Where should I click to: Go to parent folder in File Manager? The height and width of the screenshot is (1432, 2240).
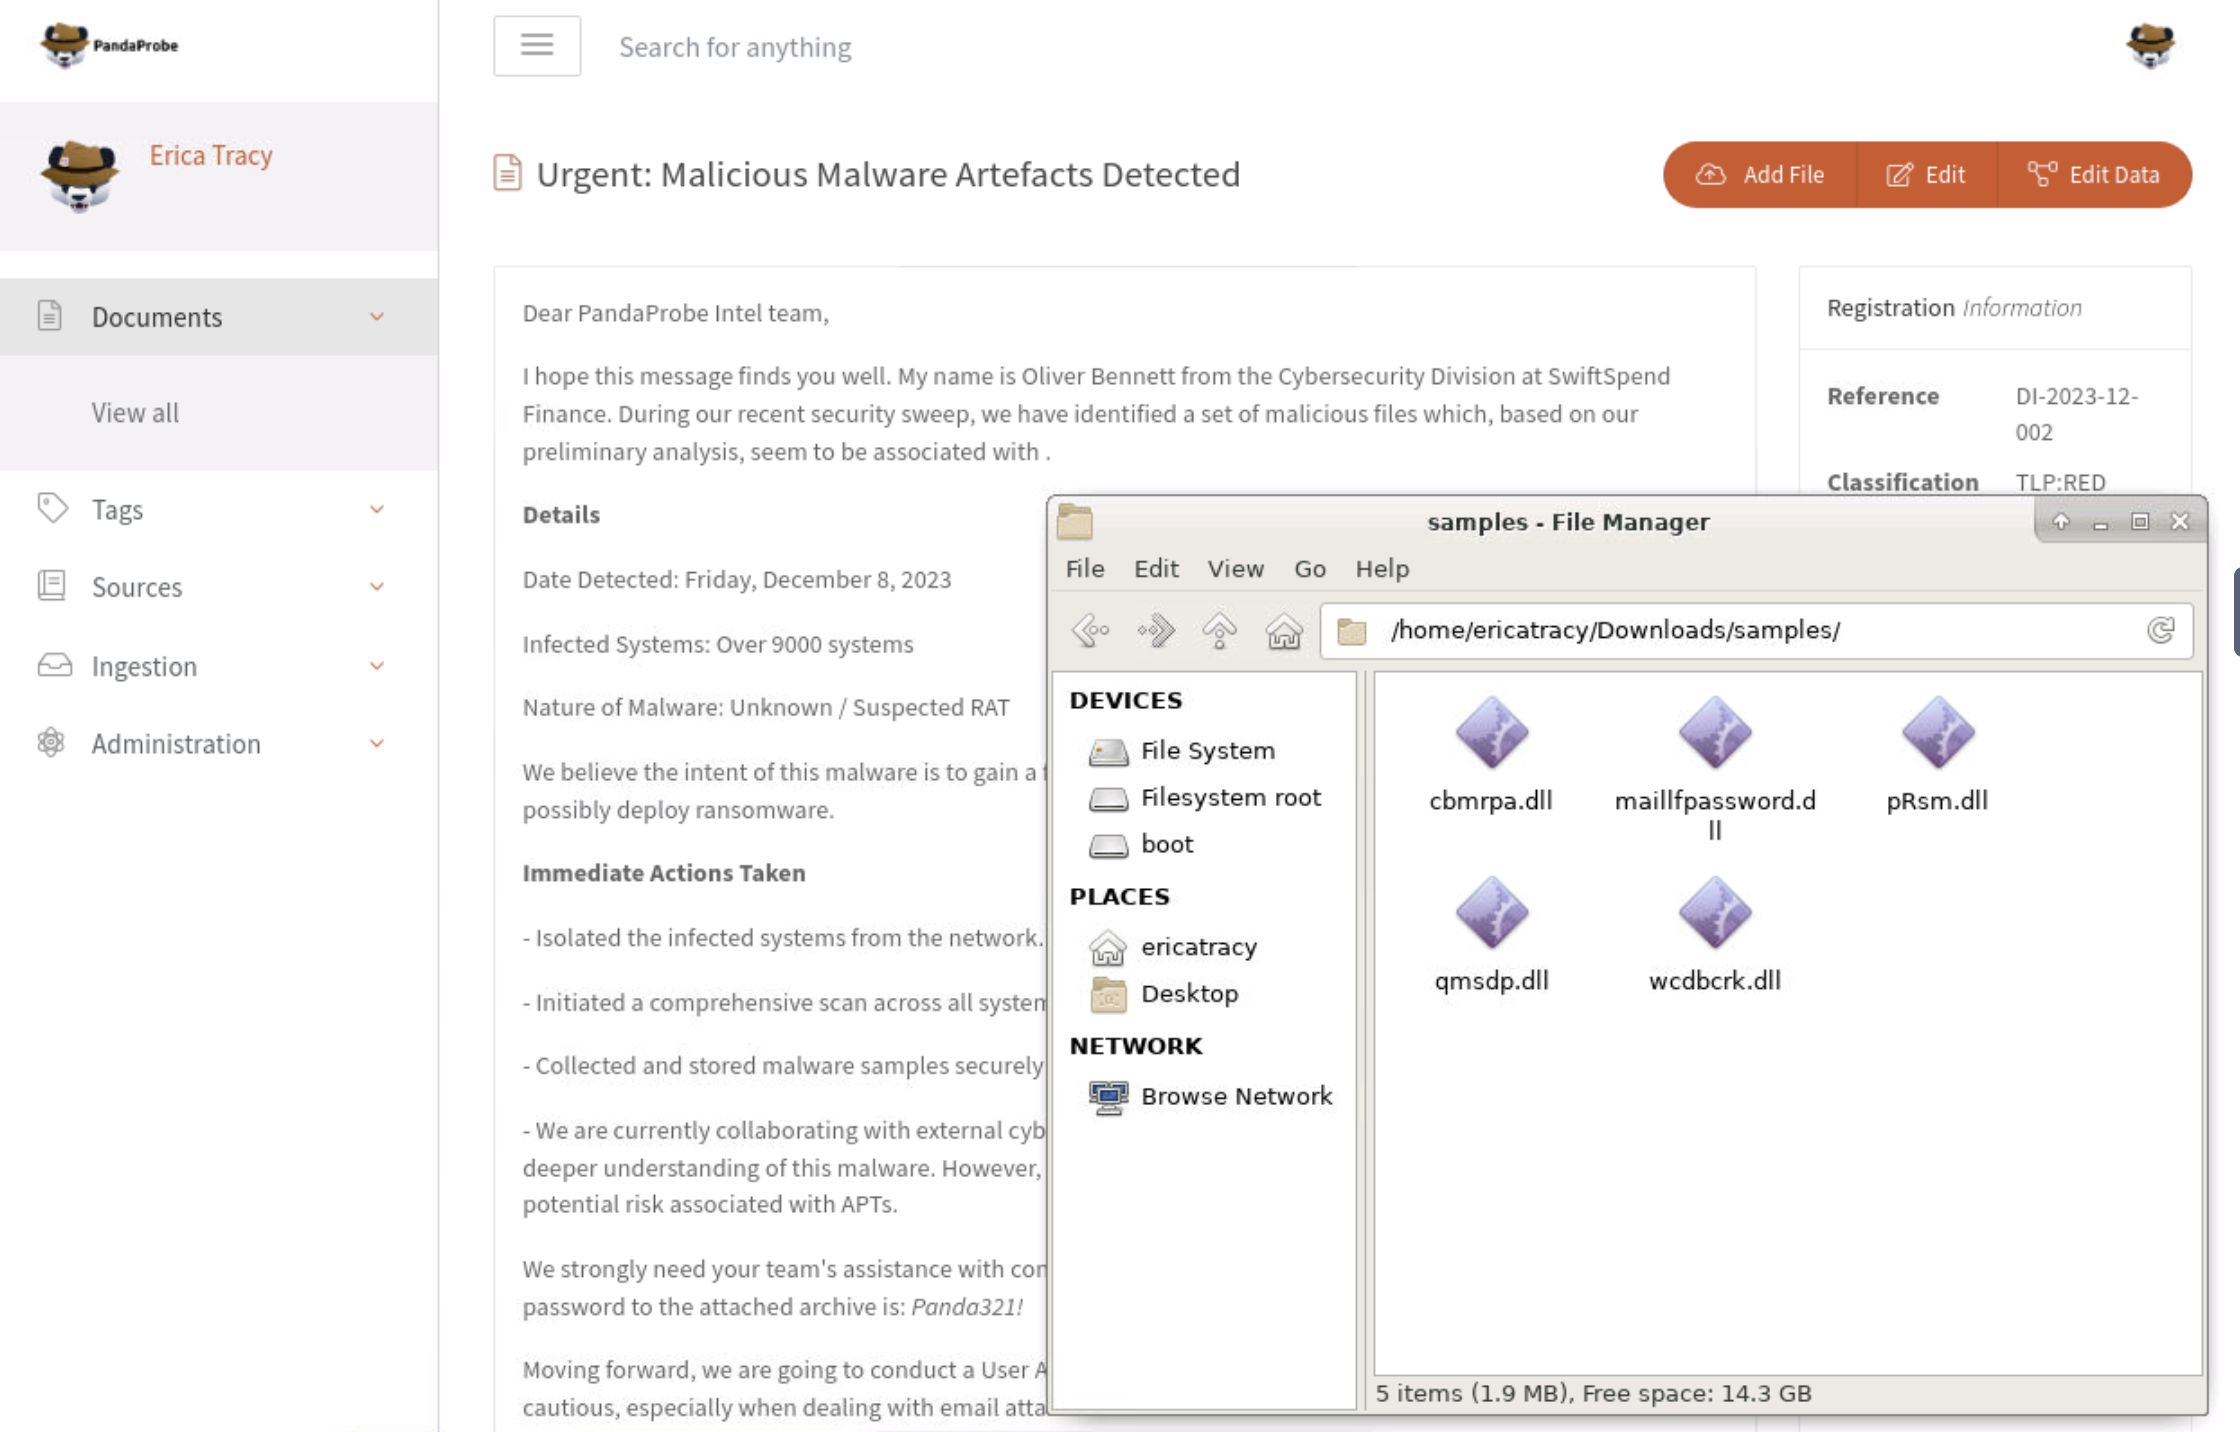tap(1219, 630)
